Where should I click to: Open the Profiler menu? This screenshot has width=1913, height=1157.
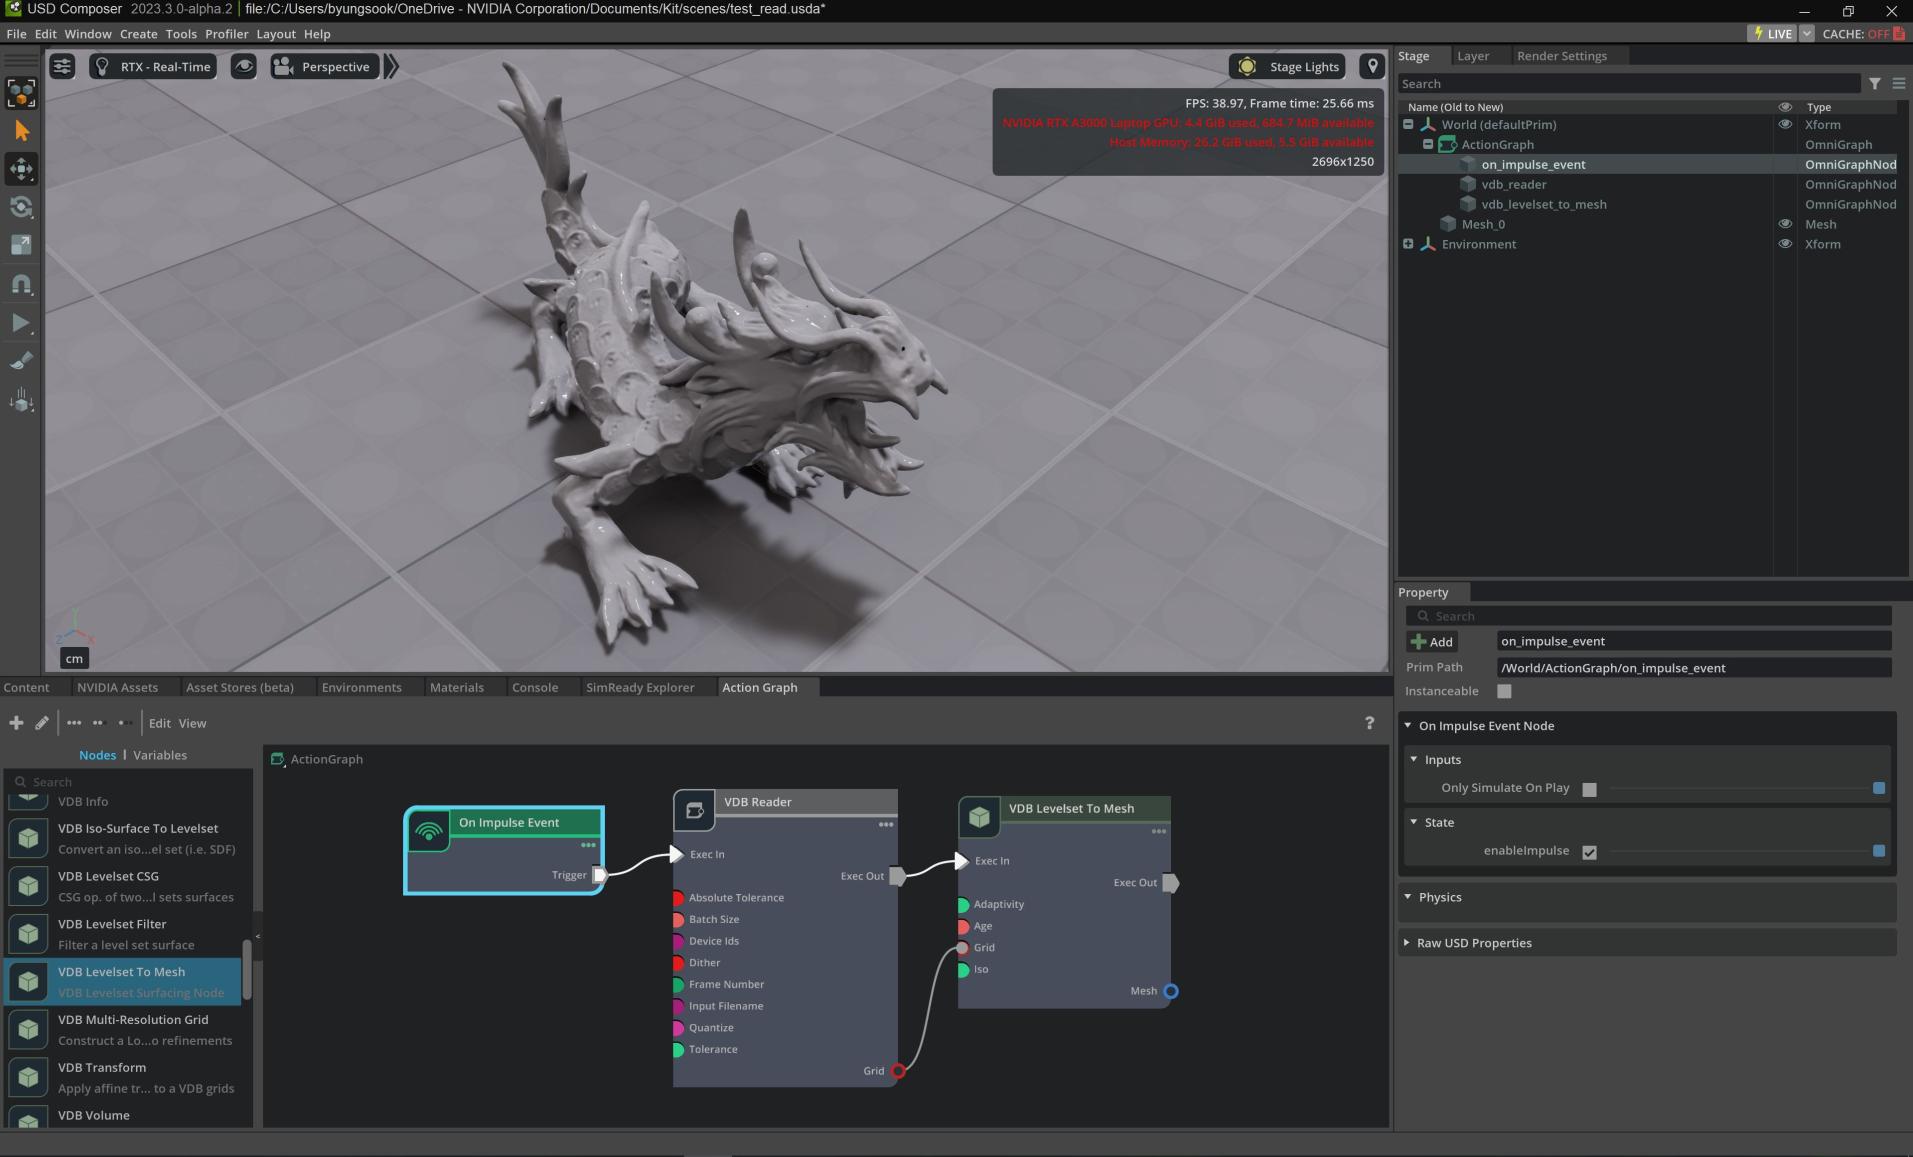click(226, 34)
